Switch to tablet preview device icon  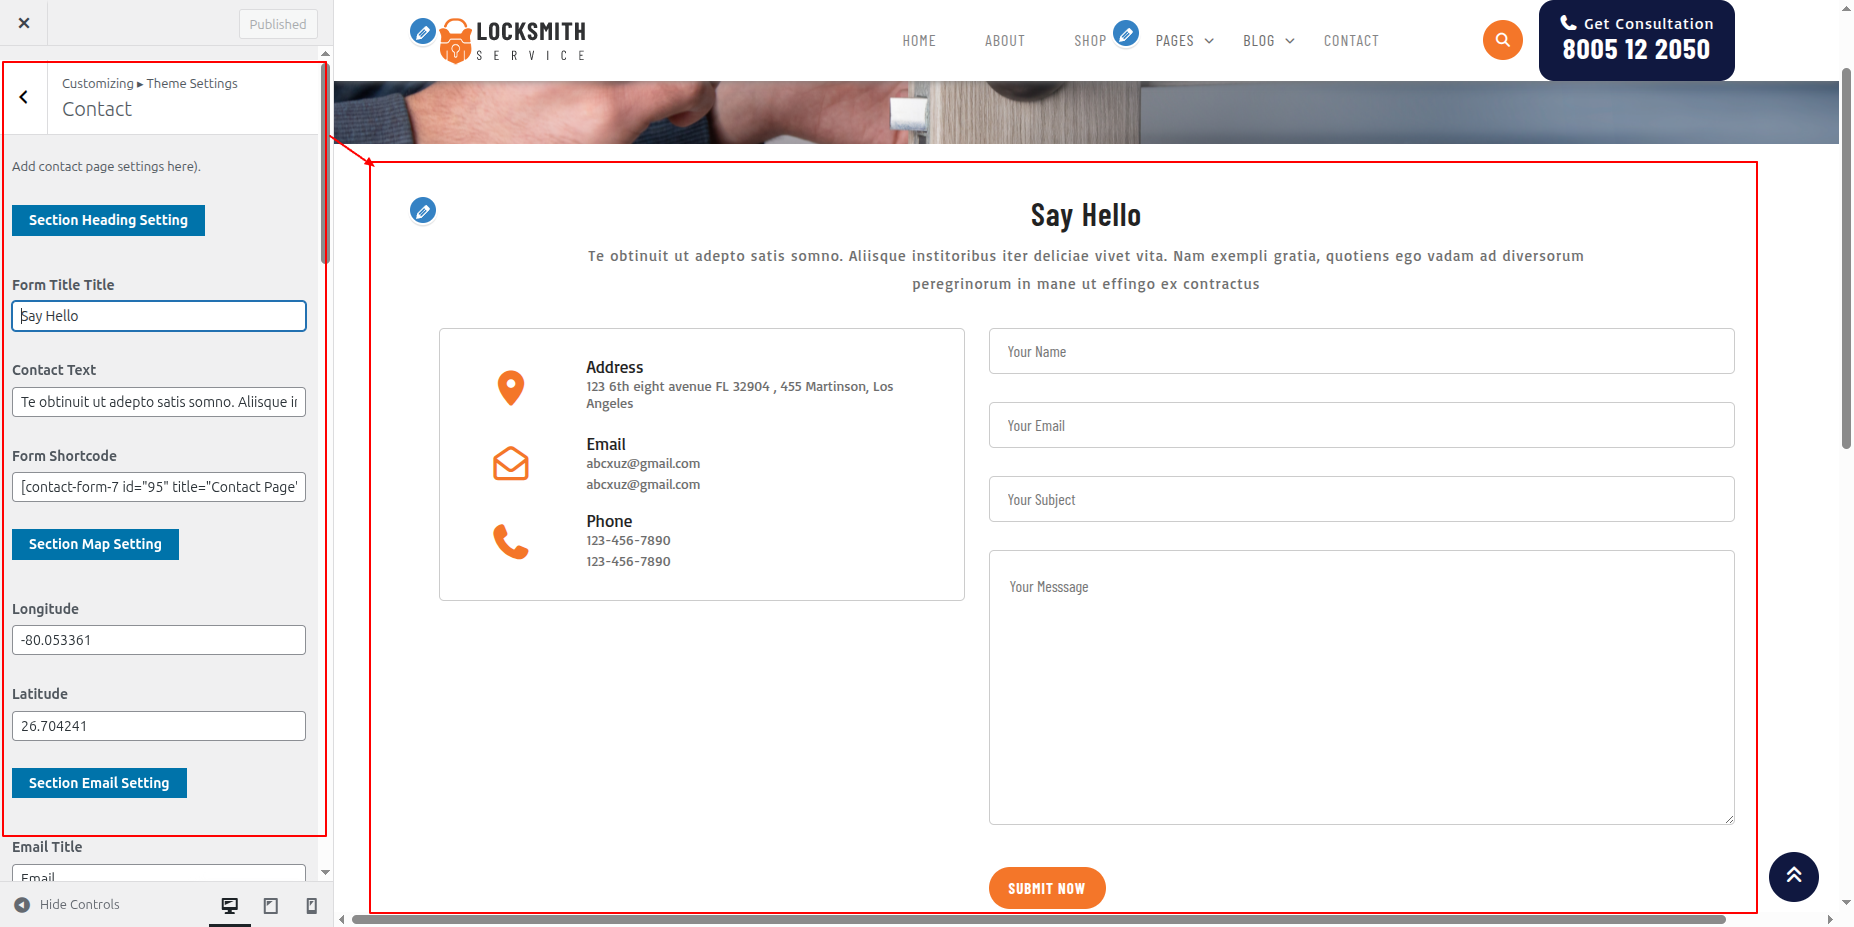pyautogui.click(x=270, y=905)
